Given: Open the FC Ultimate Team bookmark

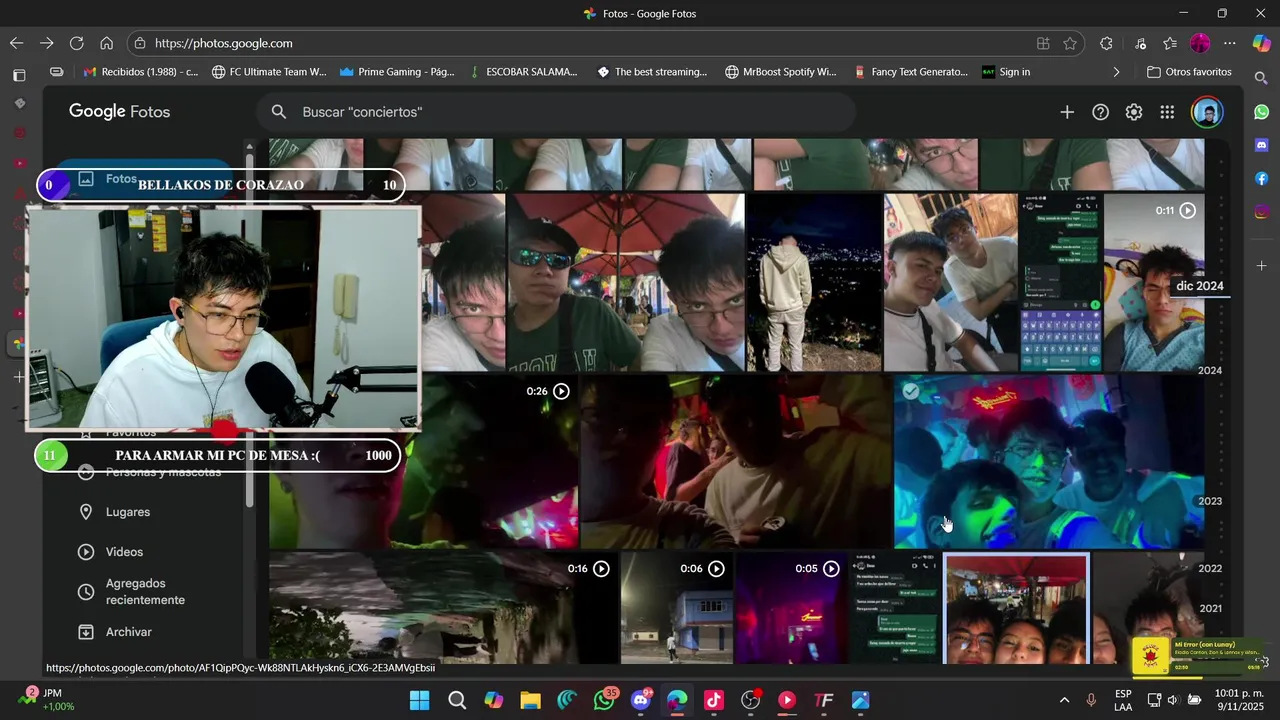Looking at the screenshot, I should pos(269,72).
